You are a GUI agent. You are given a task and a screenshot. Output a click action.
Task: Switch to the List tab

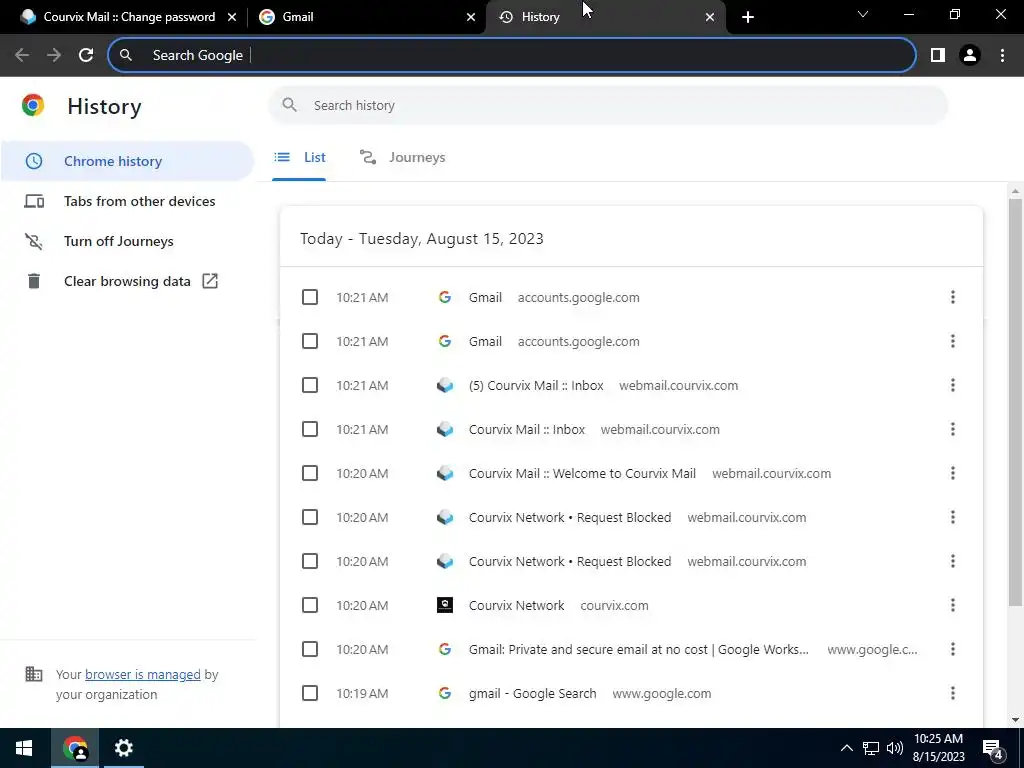point(299,157)
